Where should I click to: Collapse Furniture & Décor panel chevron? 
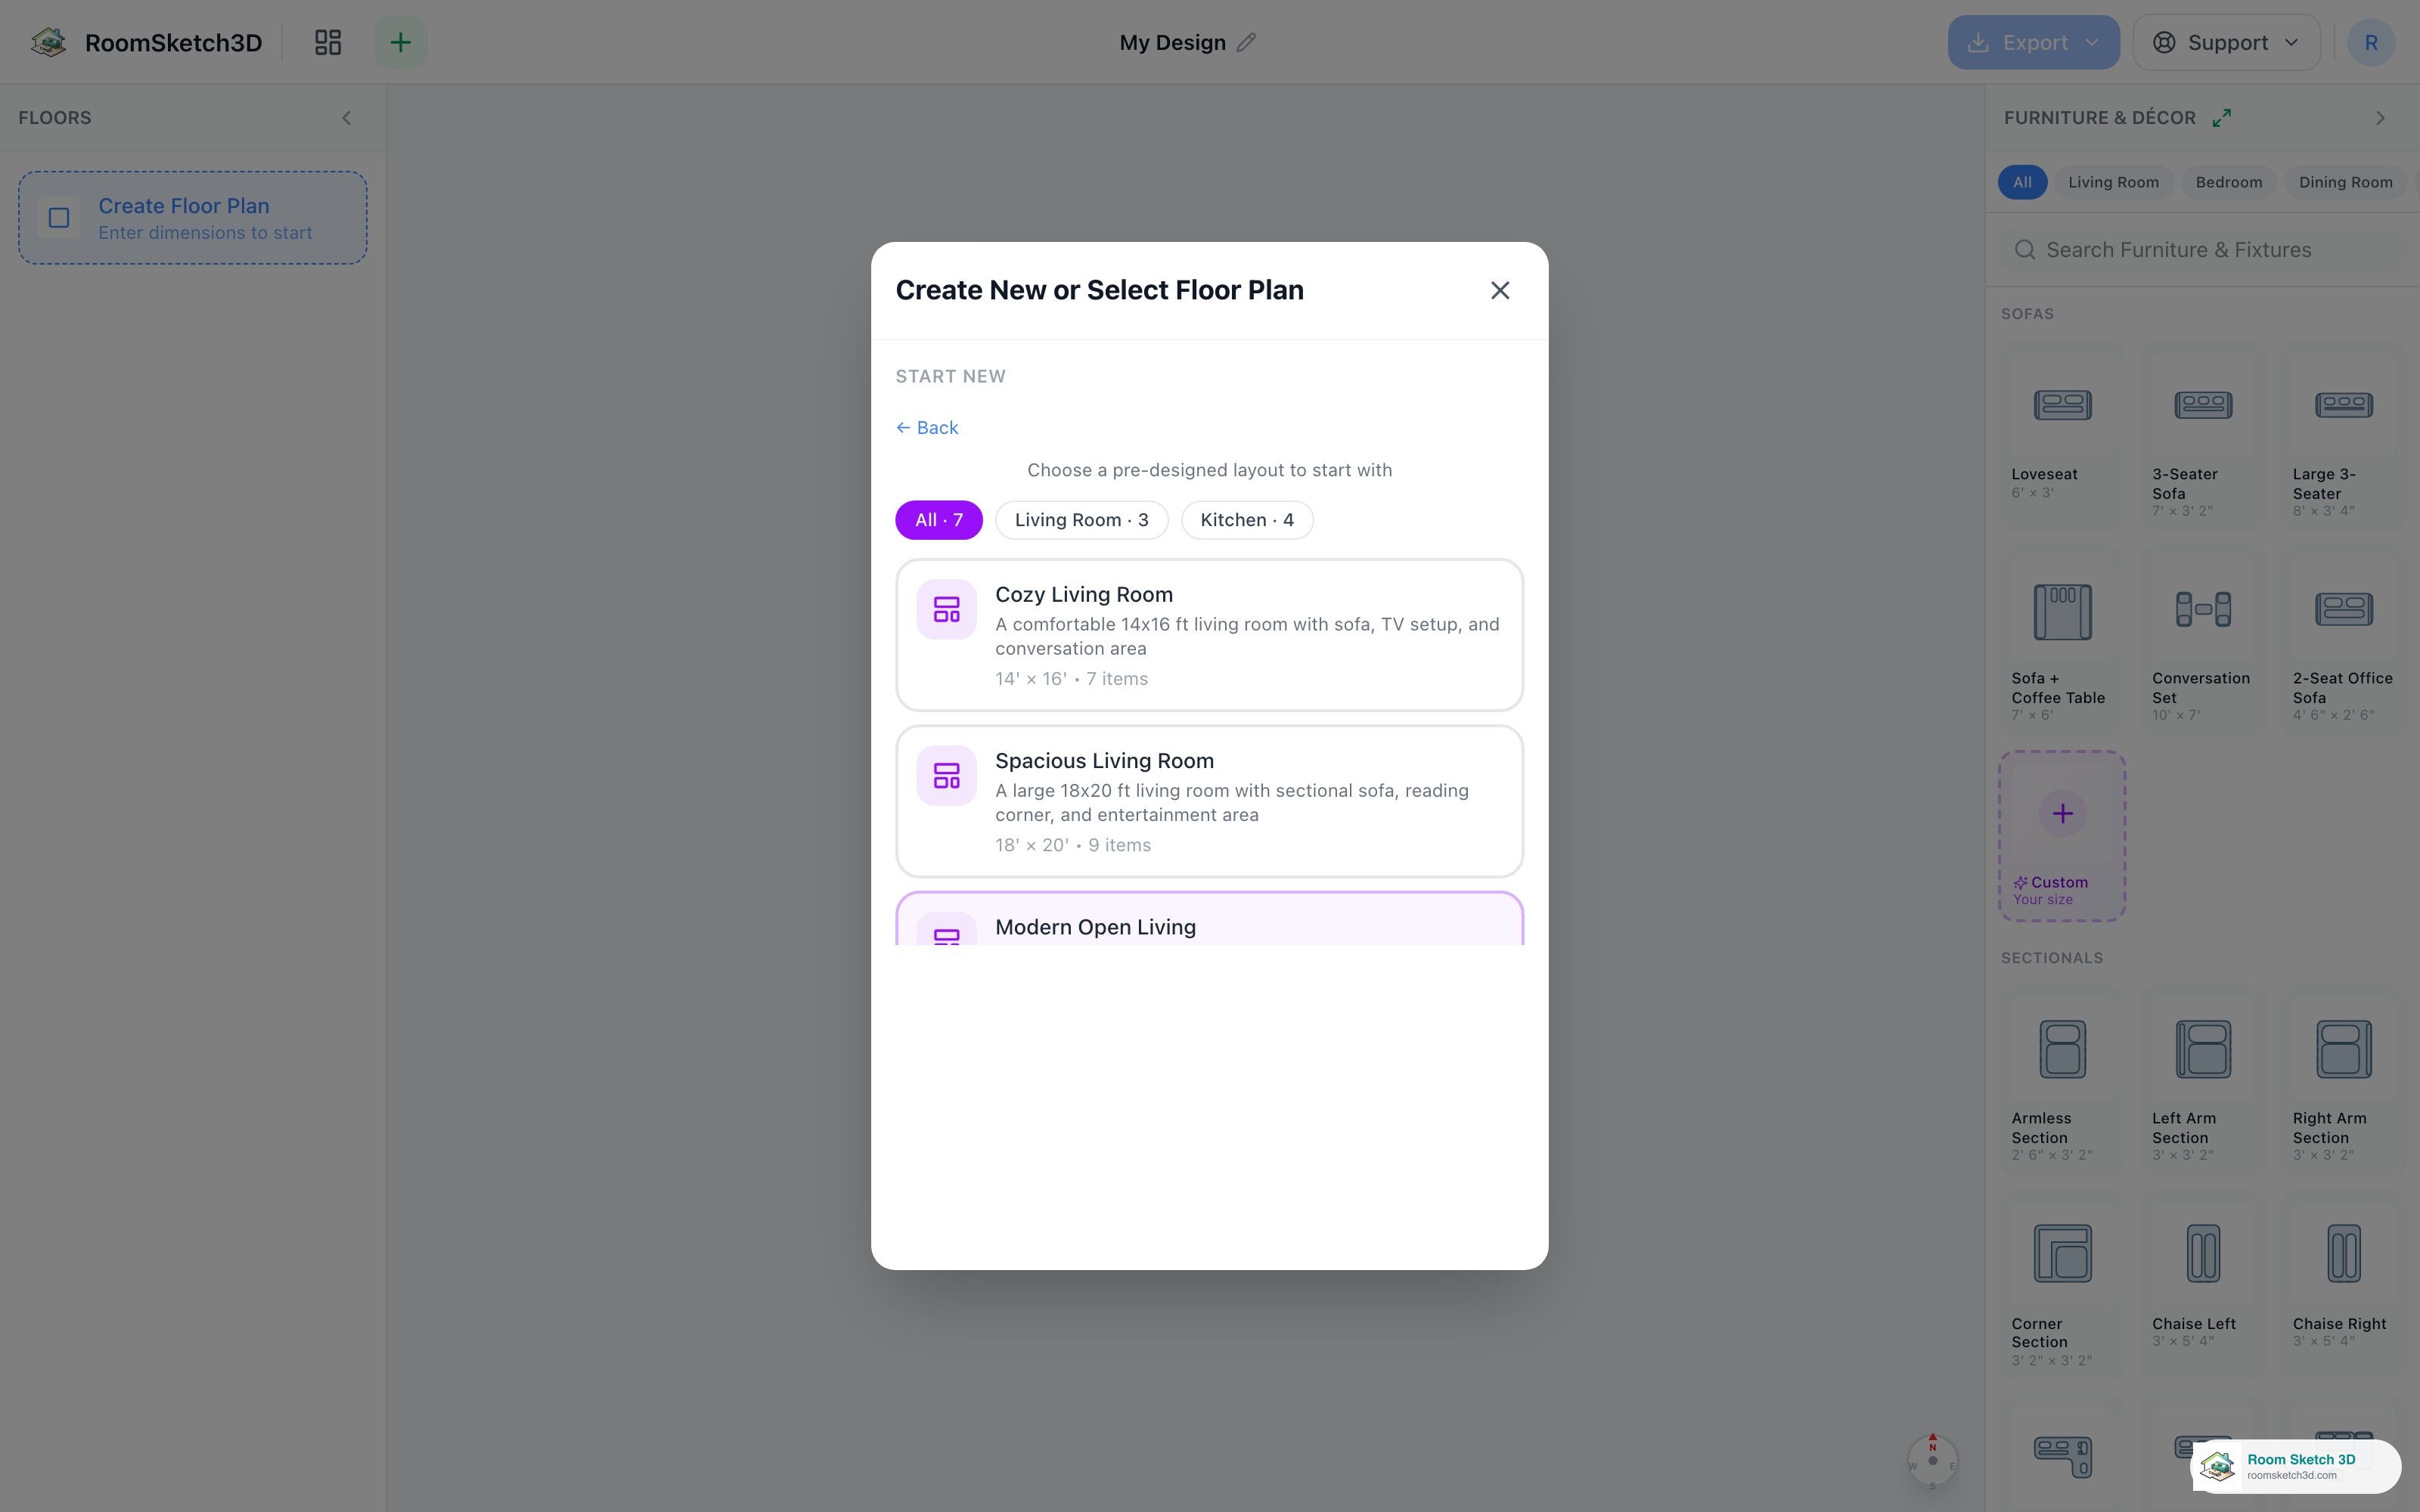point(2380,118)
